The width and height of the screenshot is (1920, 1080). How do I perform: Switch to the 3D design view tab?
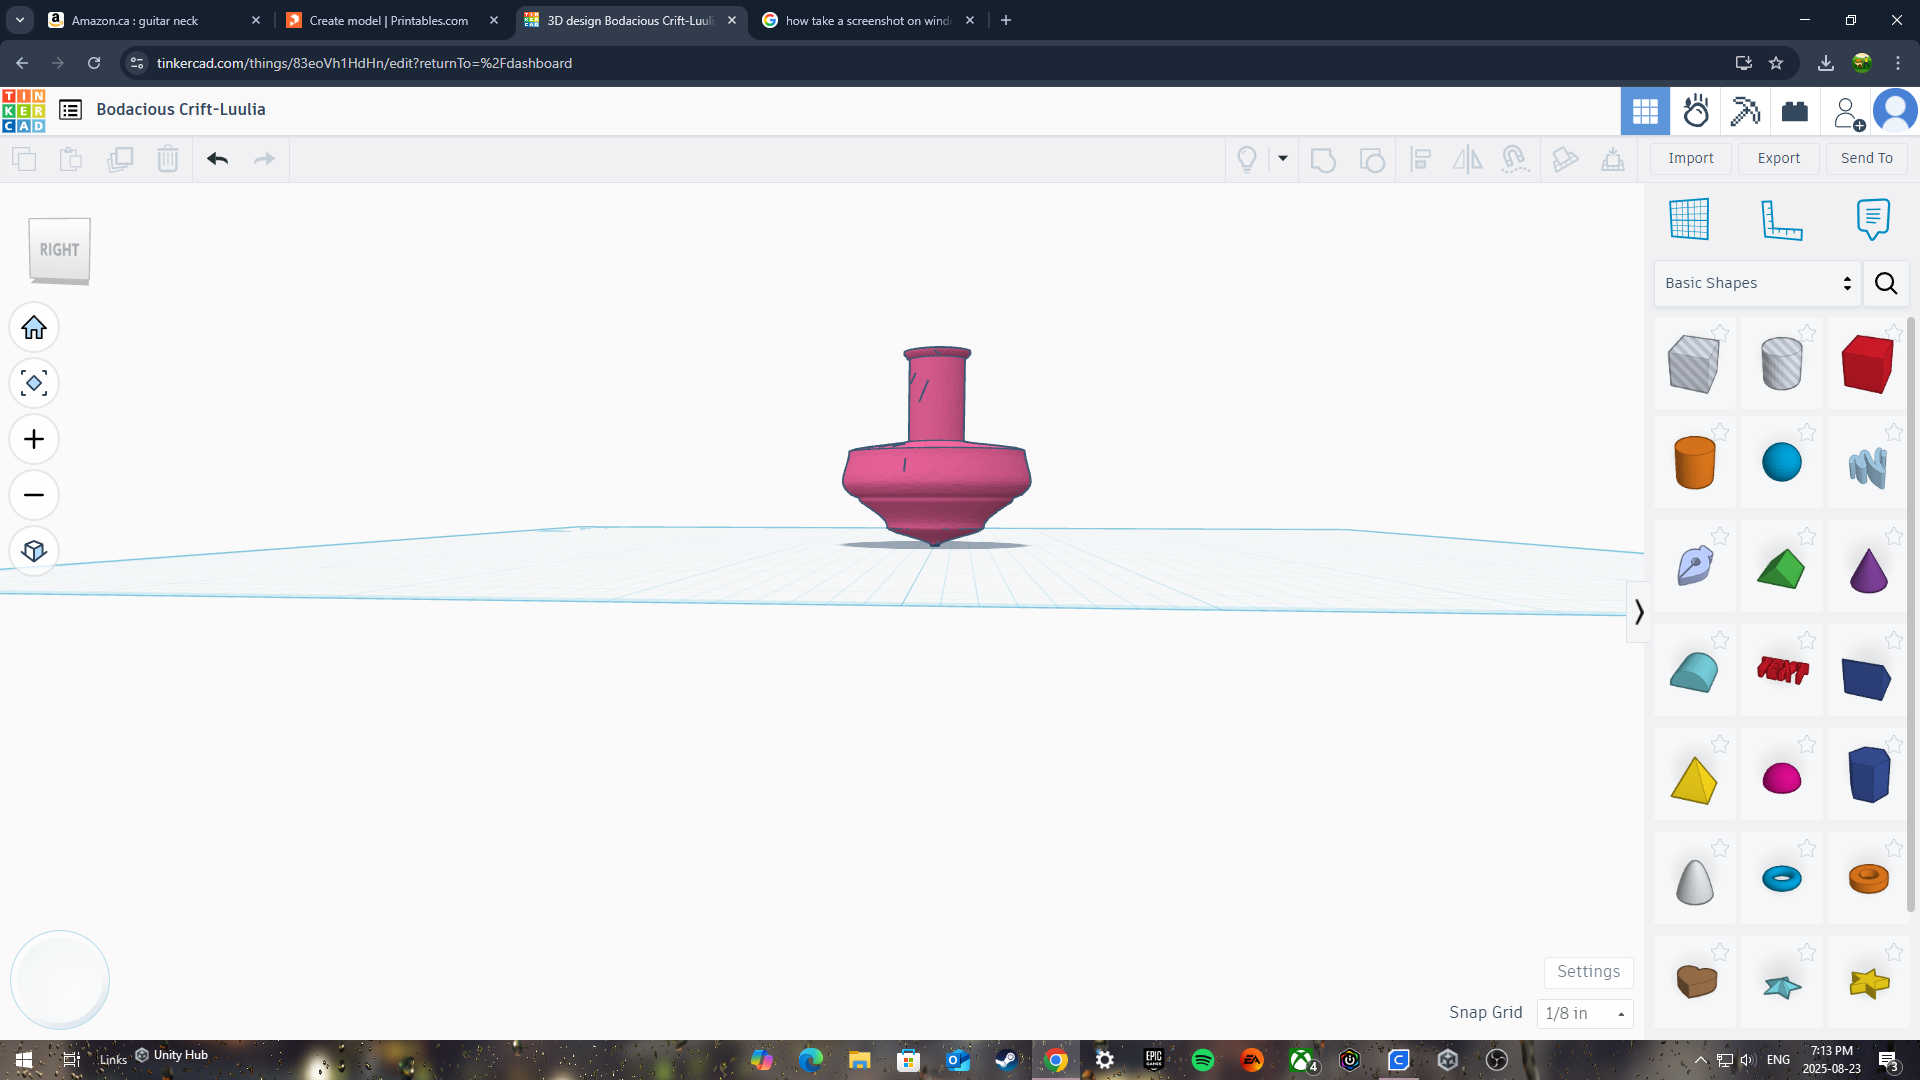(x=1644, y=111)
